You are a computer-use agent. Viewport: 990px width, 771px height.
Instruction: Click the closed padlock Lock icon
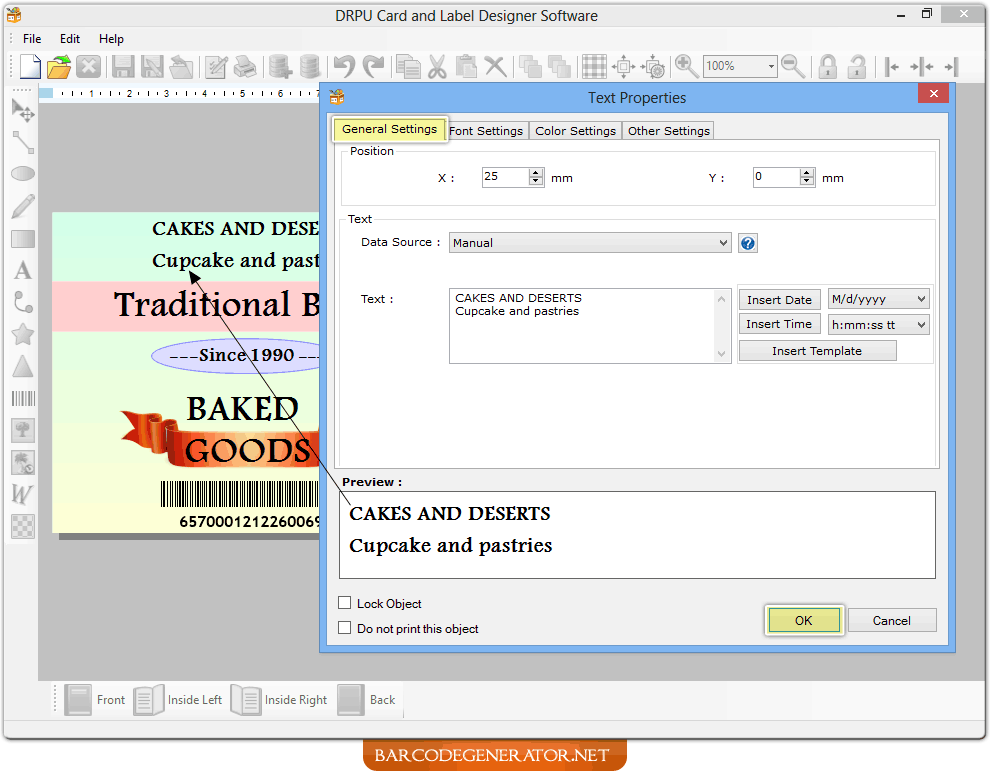tap(828, 66)
